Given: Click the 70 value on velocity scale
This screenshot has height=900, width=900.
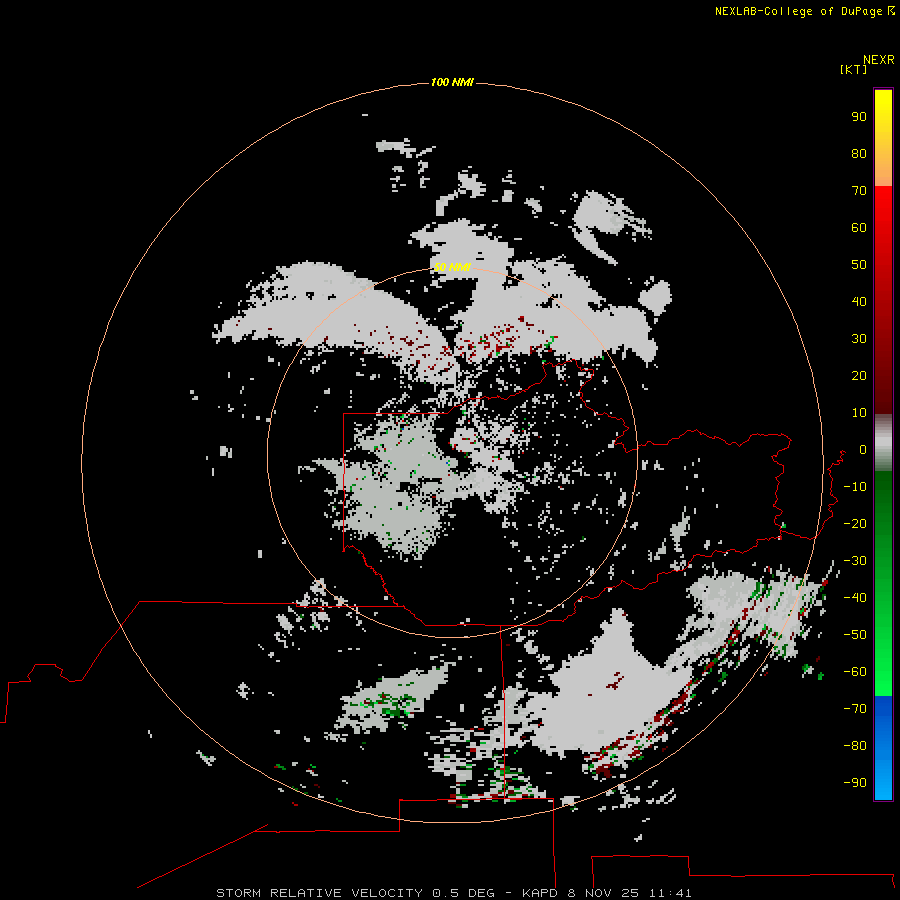Looking at the screenshot, I should click(859, 191).
